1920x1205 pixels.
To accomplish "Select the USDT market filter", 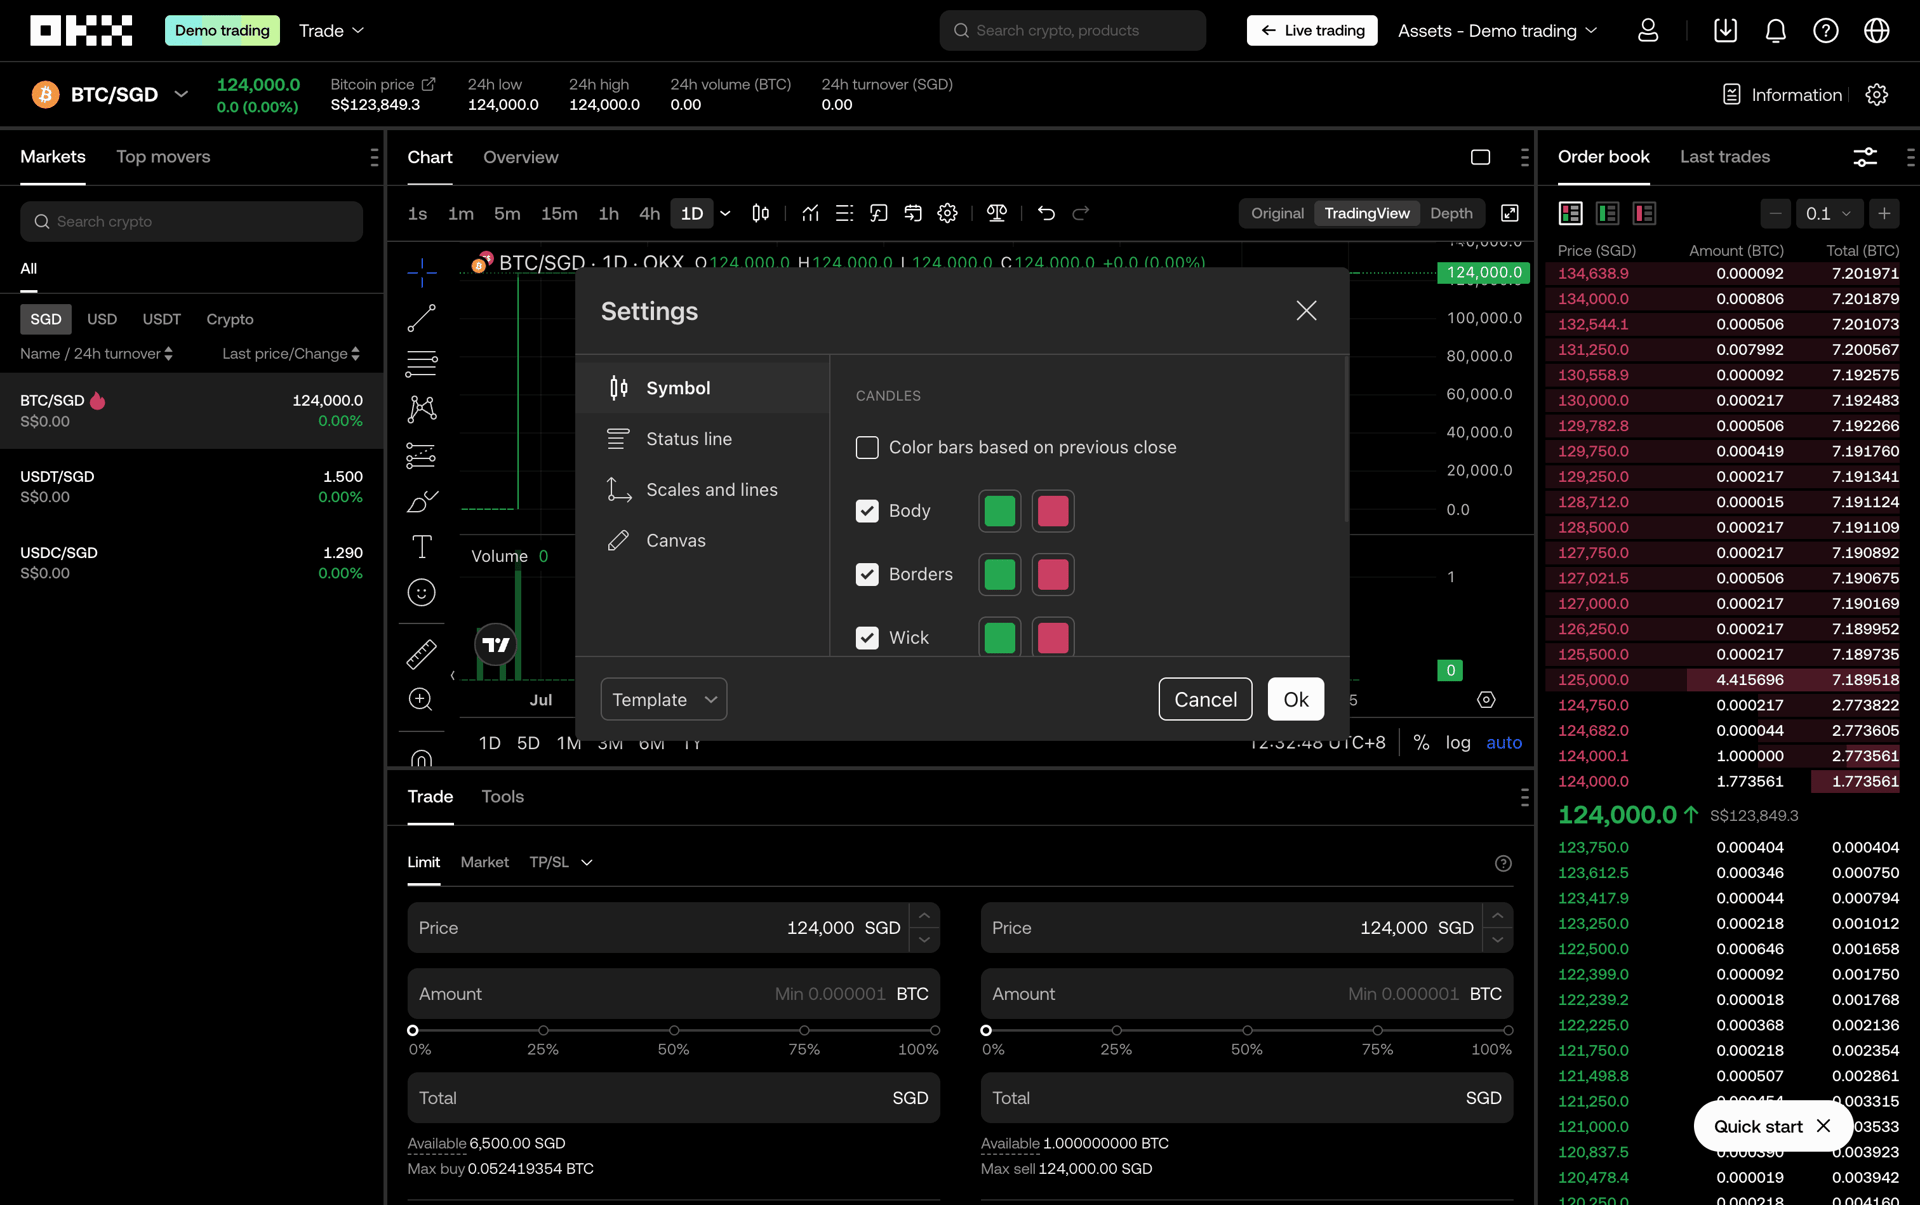I will click(x=162, y=319).
